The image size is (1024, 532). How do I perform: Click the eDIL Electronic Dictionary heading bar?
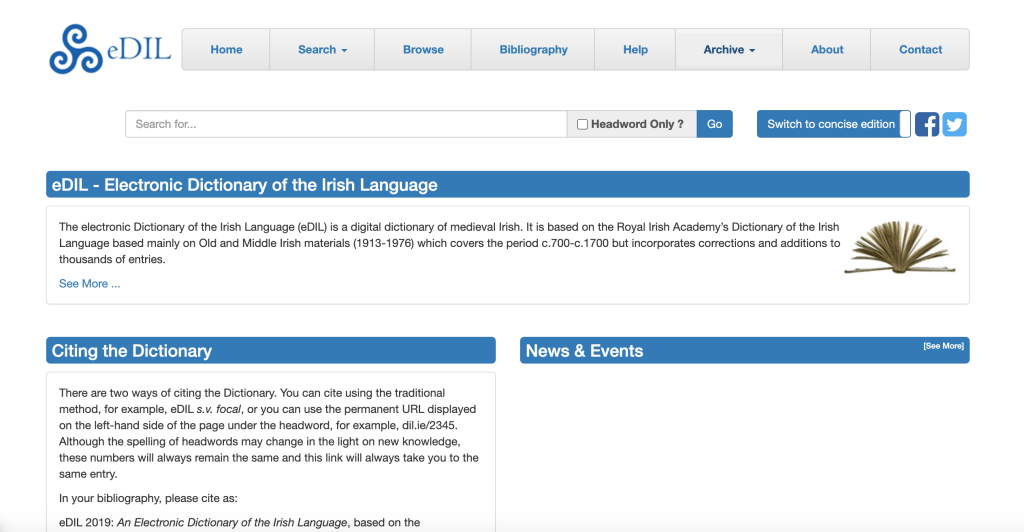507,185
